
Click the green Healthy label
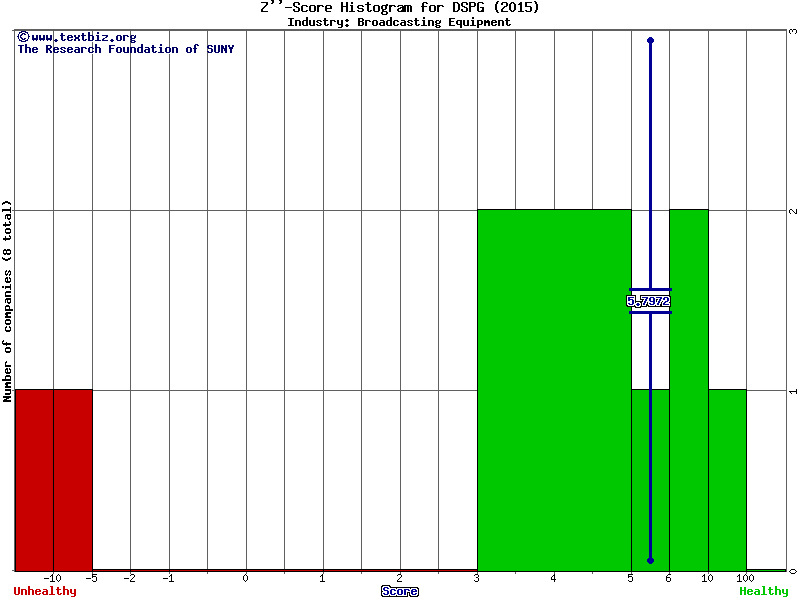tap(763, 591)
